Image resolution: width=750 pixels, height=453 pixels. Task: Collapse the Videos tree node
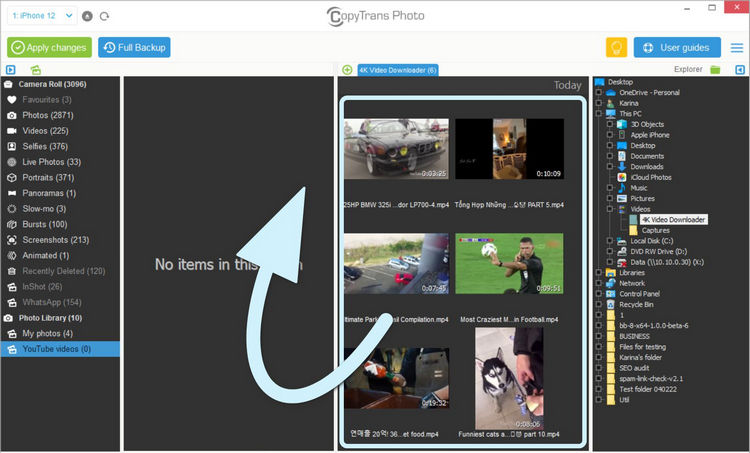tap(610, 209)
